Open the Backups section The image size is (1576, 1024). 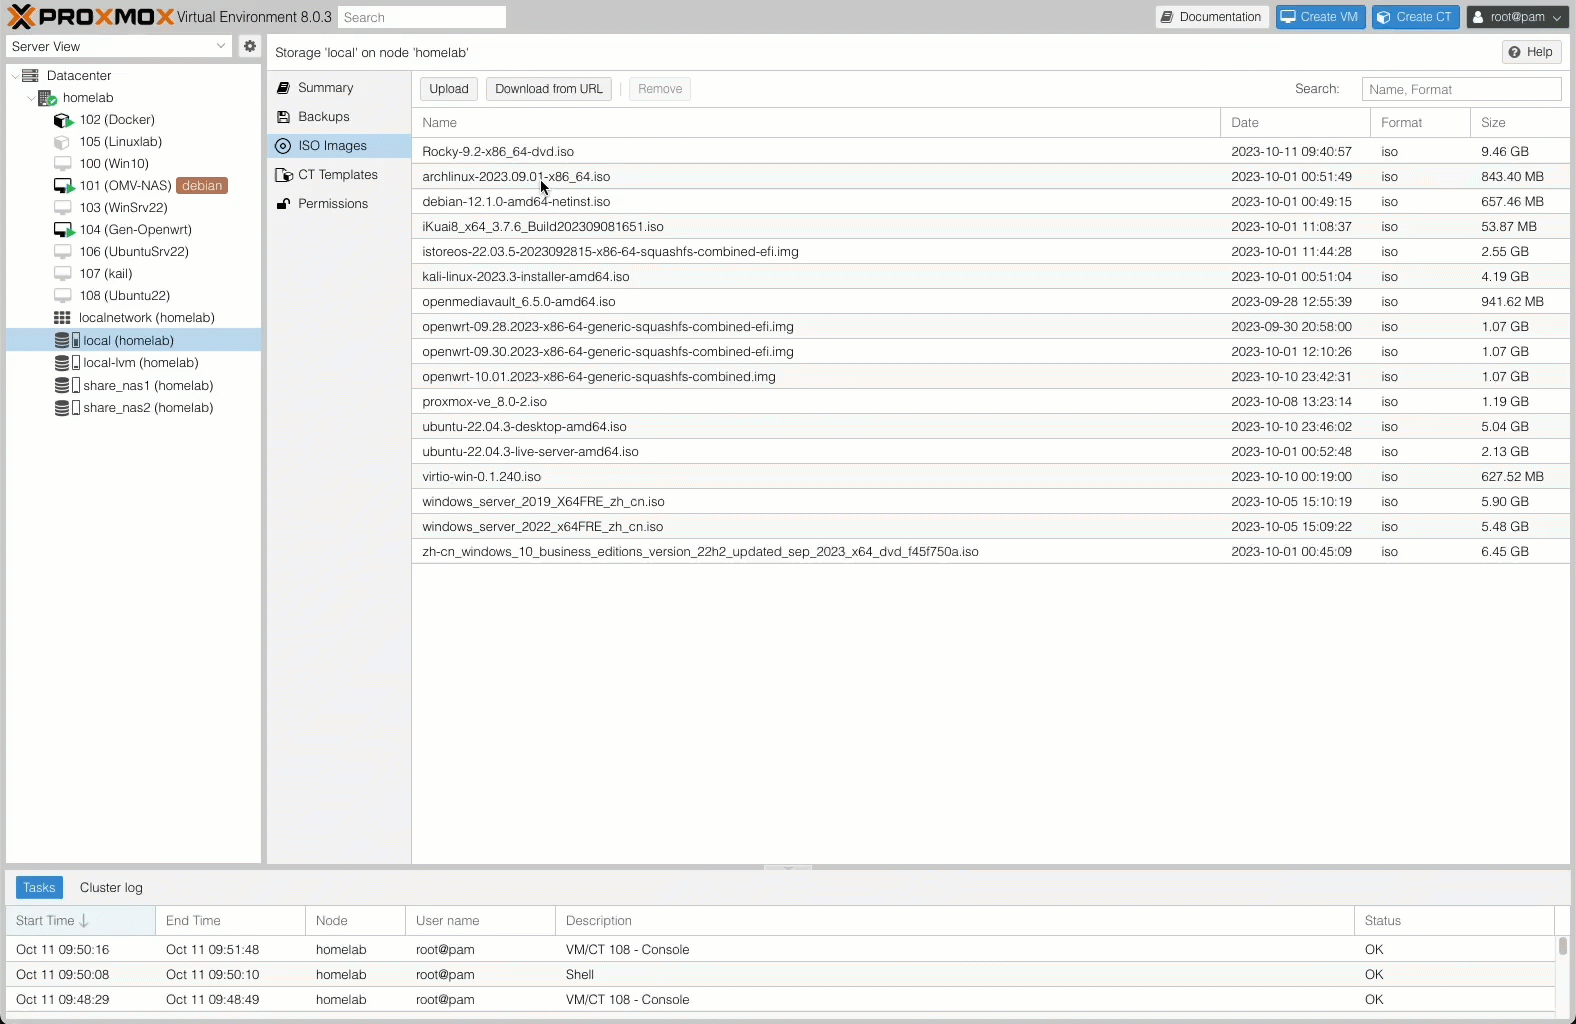coord(339,117)
